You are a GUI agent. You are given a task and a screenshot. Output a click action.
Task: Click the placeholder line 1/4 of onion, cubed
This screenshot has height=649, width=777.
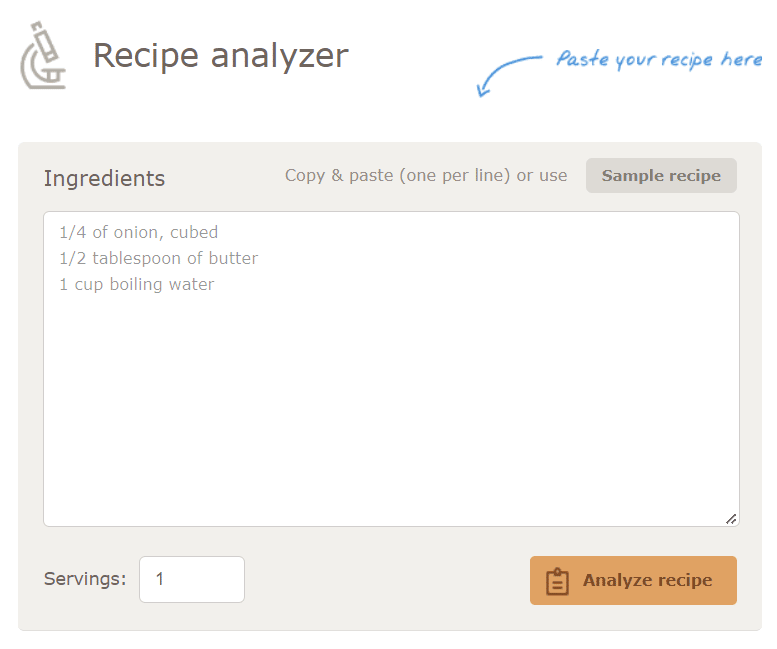tap(138, 232)
